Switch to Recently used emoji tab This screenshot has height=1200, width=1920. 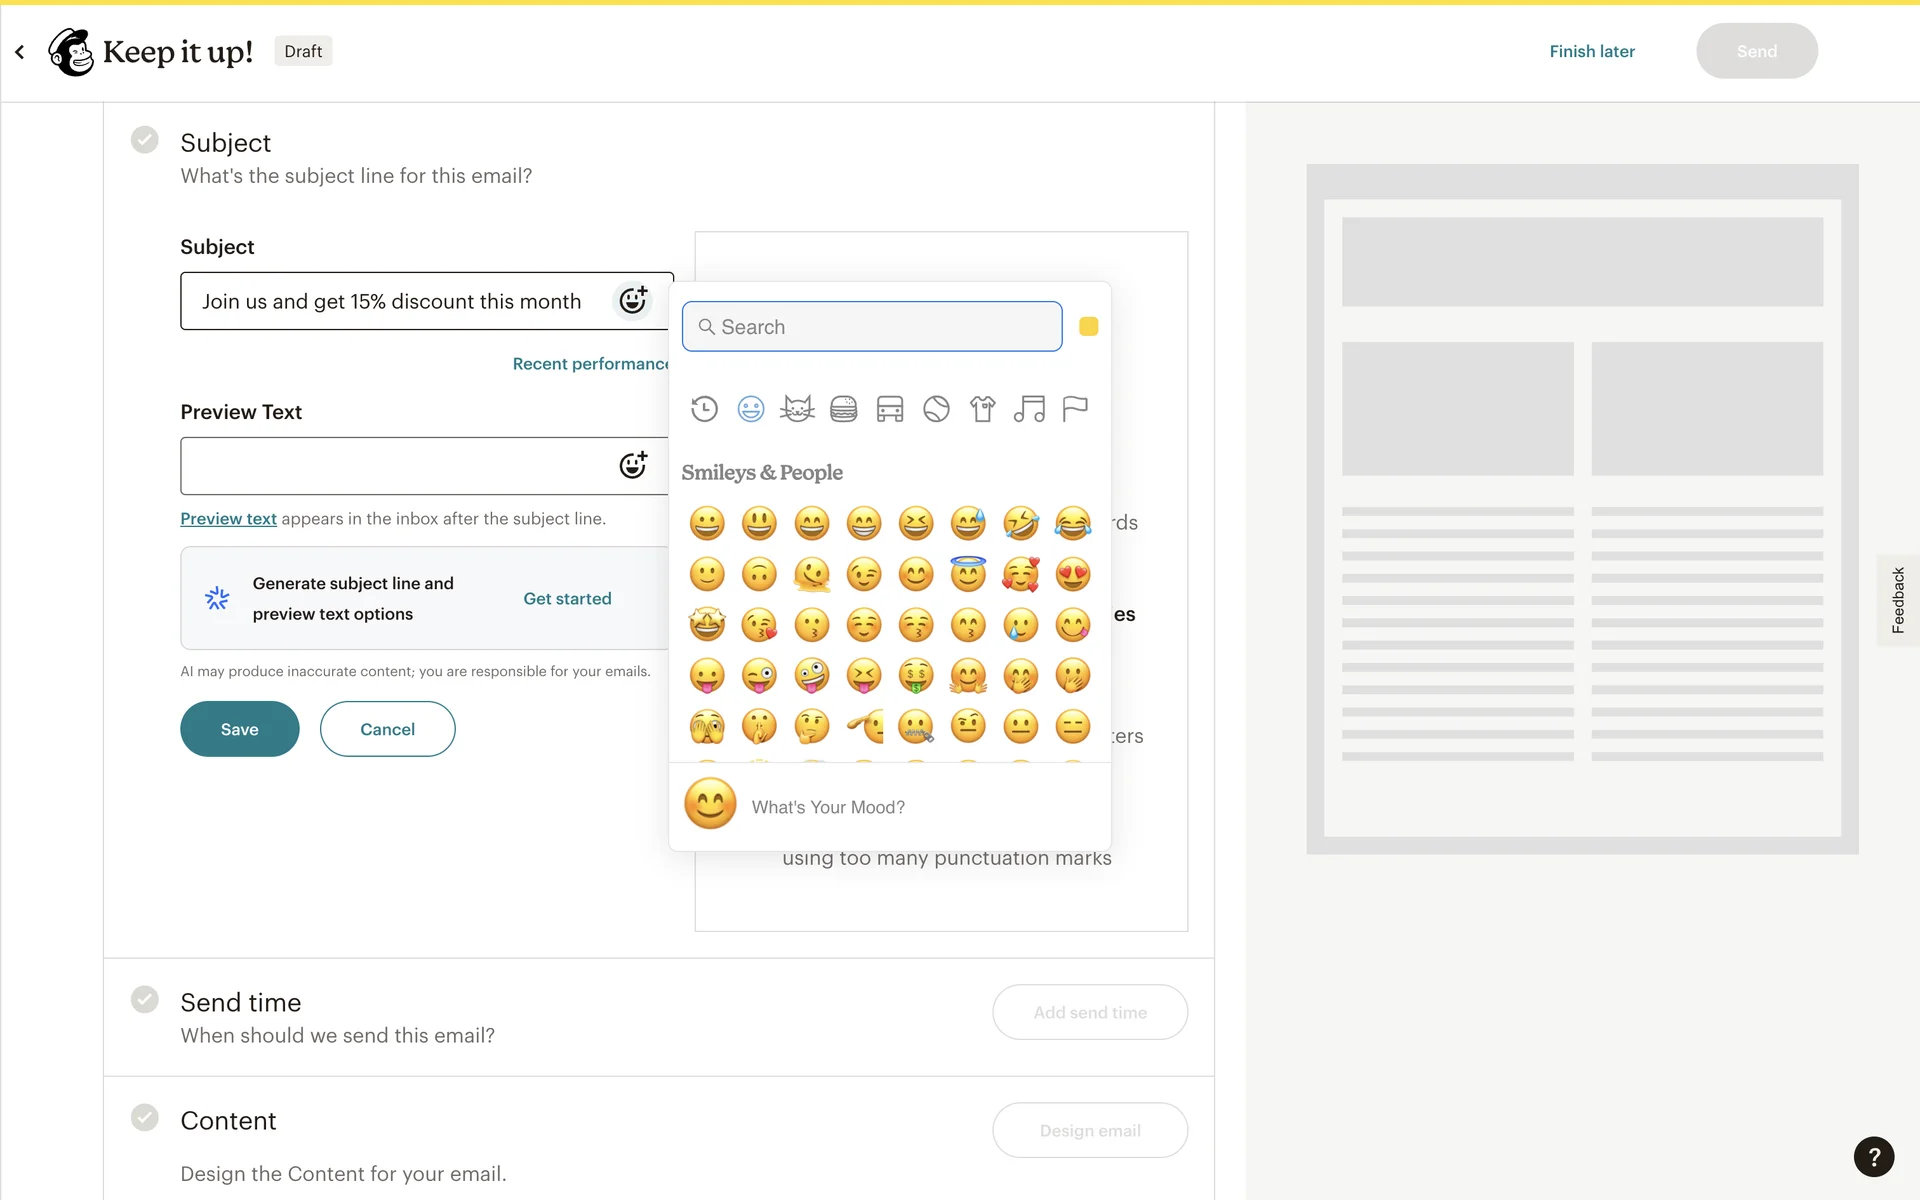tap(704, 409)
